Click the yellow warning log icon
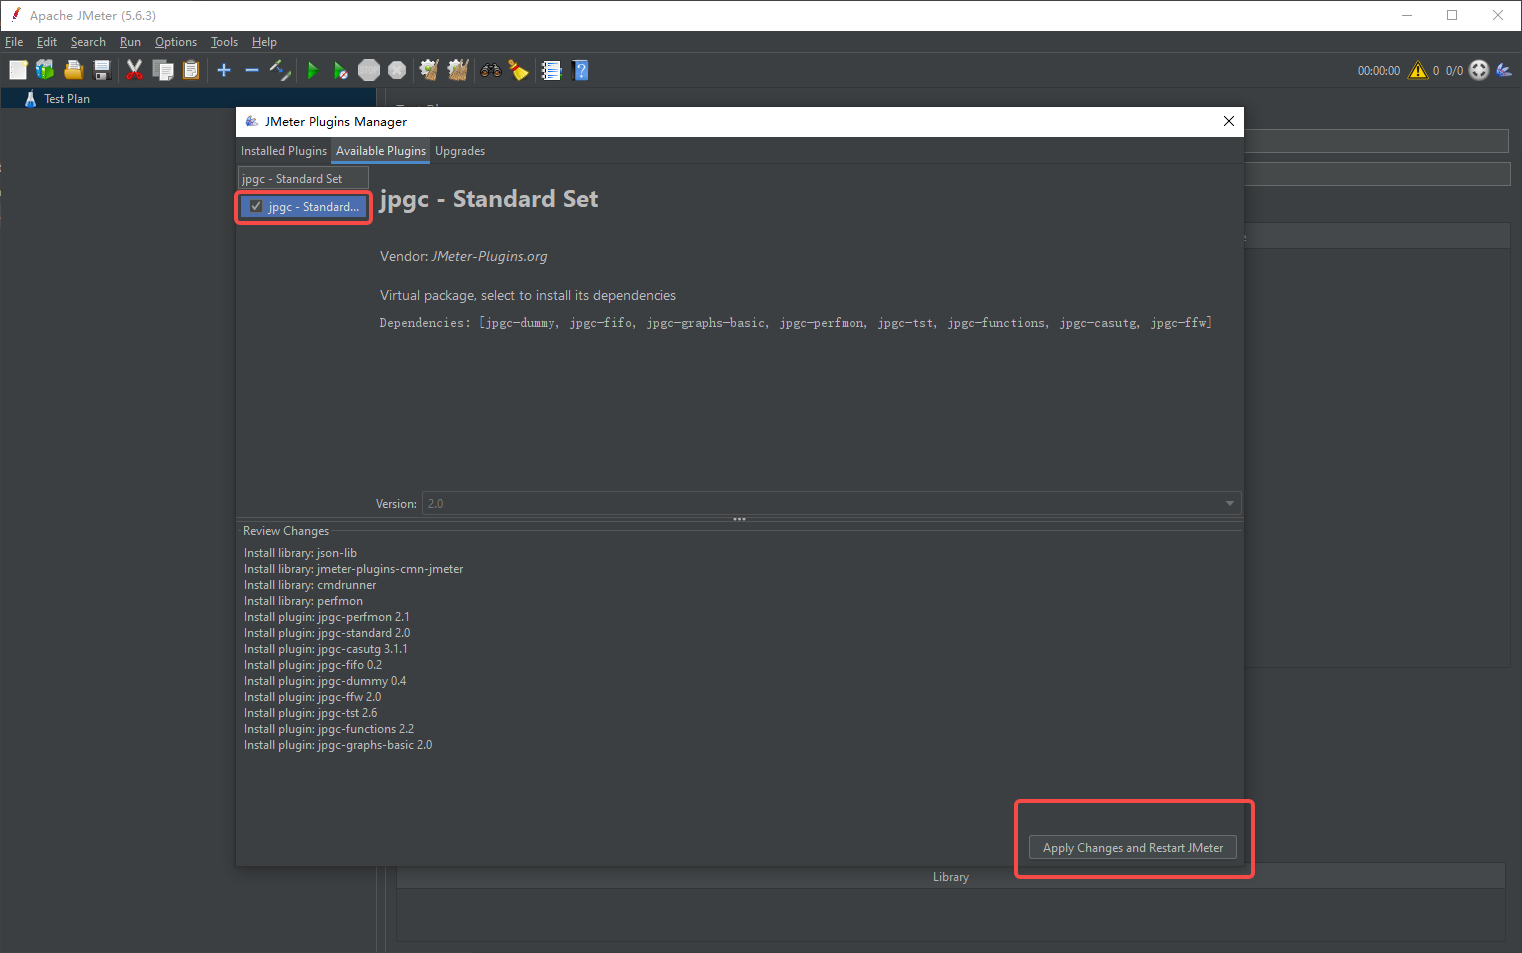Screen dimensions: 1522x953 [1418, 70]
